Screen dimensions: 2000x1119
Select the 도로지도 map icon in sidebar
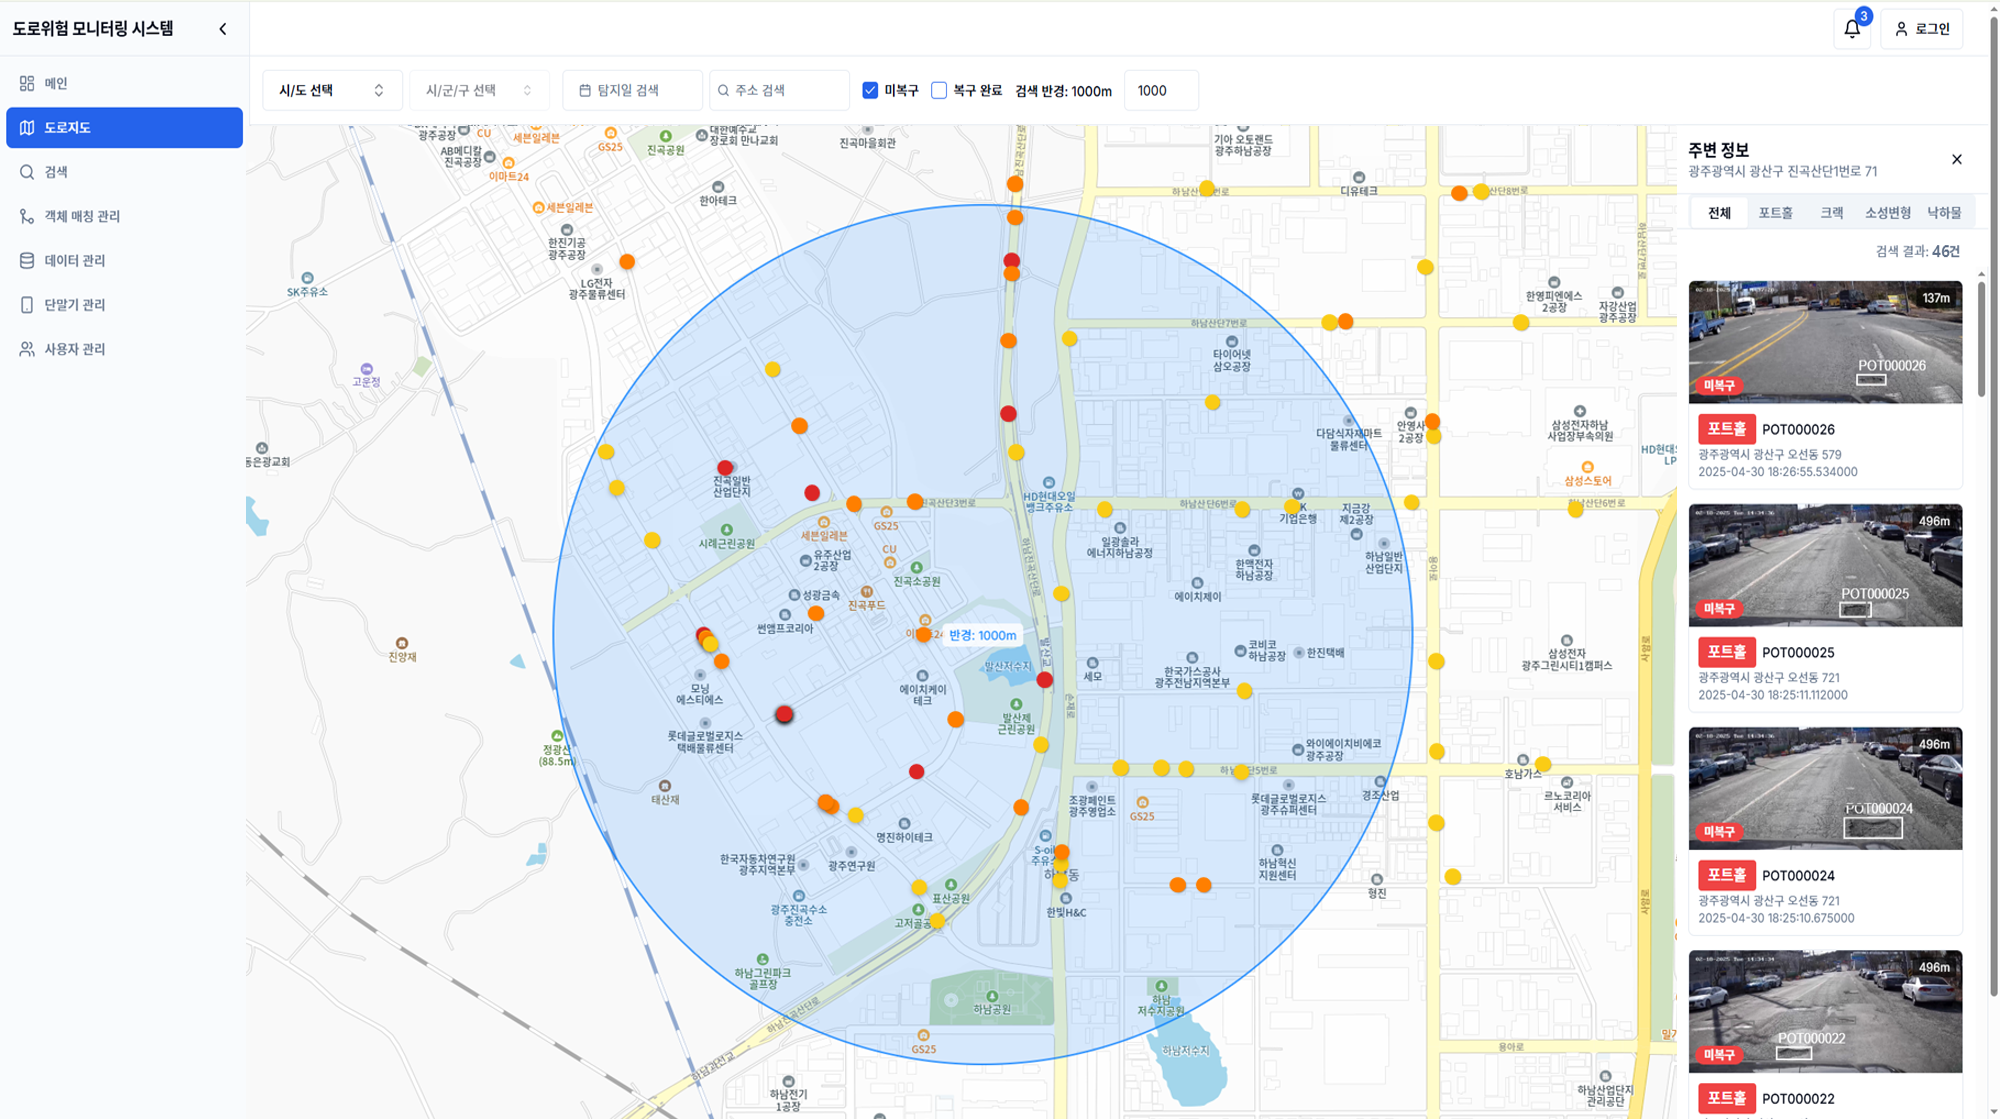pos(27,128)
